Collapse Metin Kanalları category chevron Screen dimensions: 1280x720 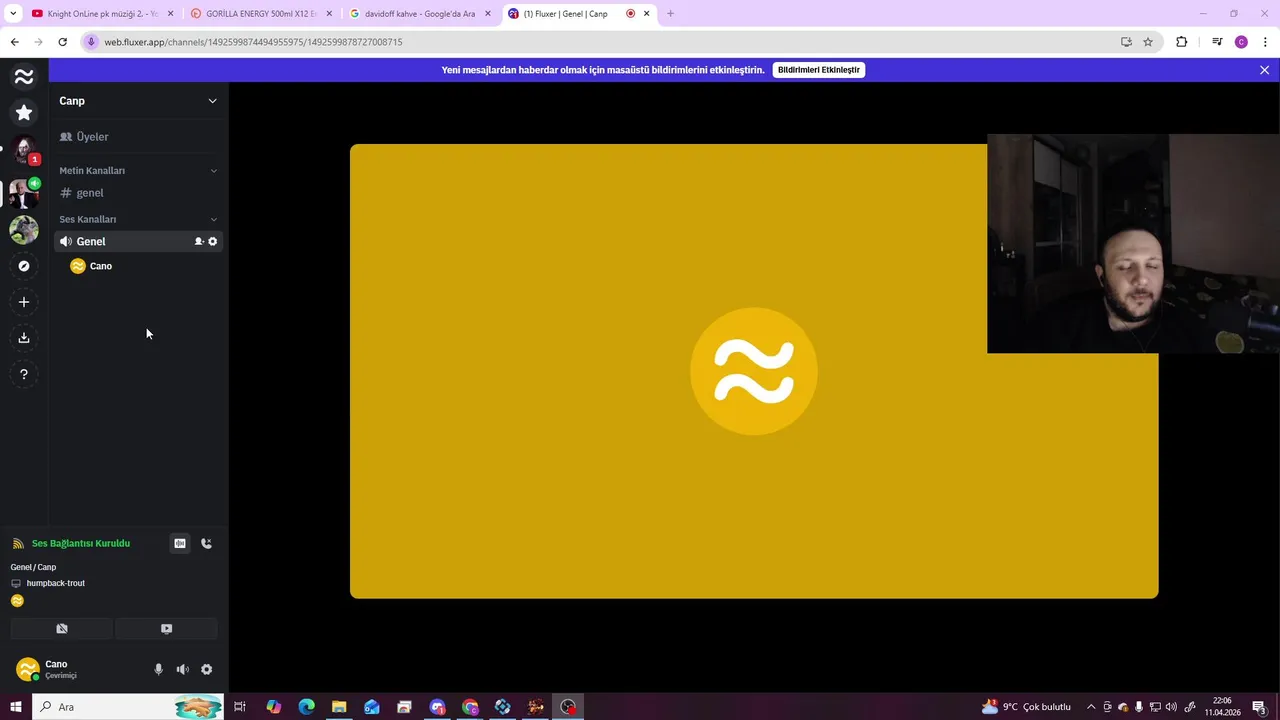[x=213, y=171]
